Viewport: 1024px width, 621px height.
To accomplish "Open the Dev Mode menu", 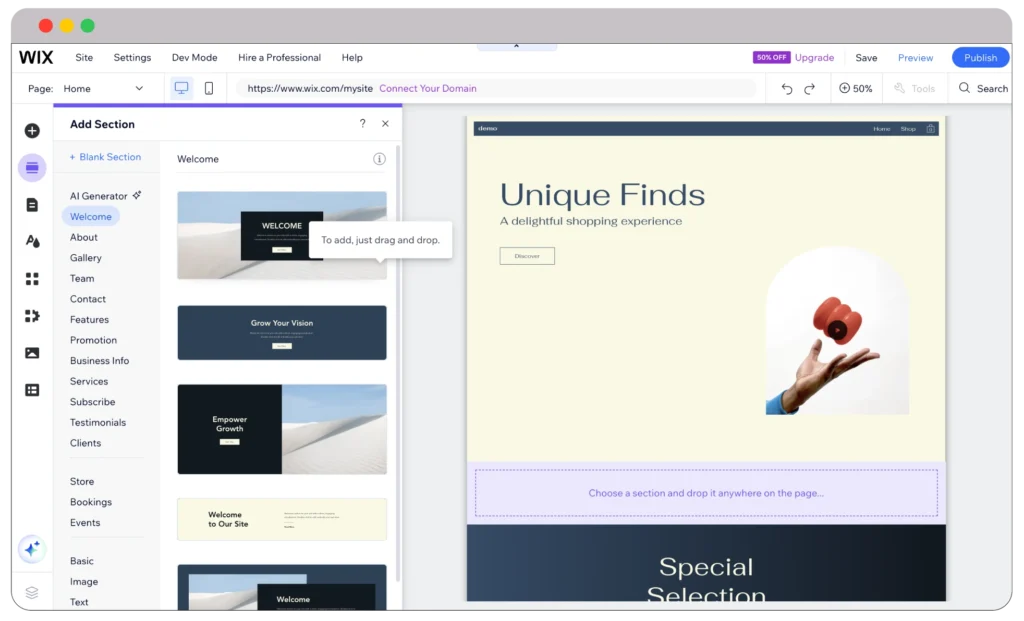I will point(194,58).
